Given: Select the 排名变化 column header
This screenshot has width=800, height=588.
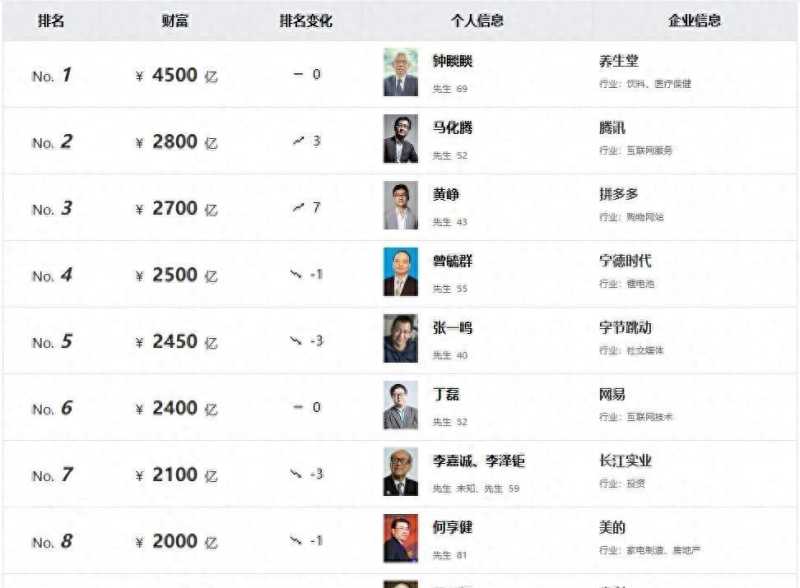Looking at the screenshot, I should point(306,20).
